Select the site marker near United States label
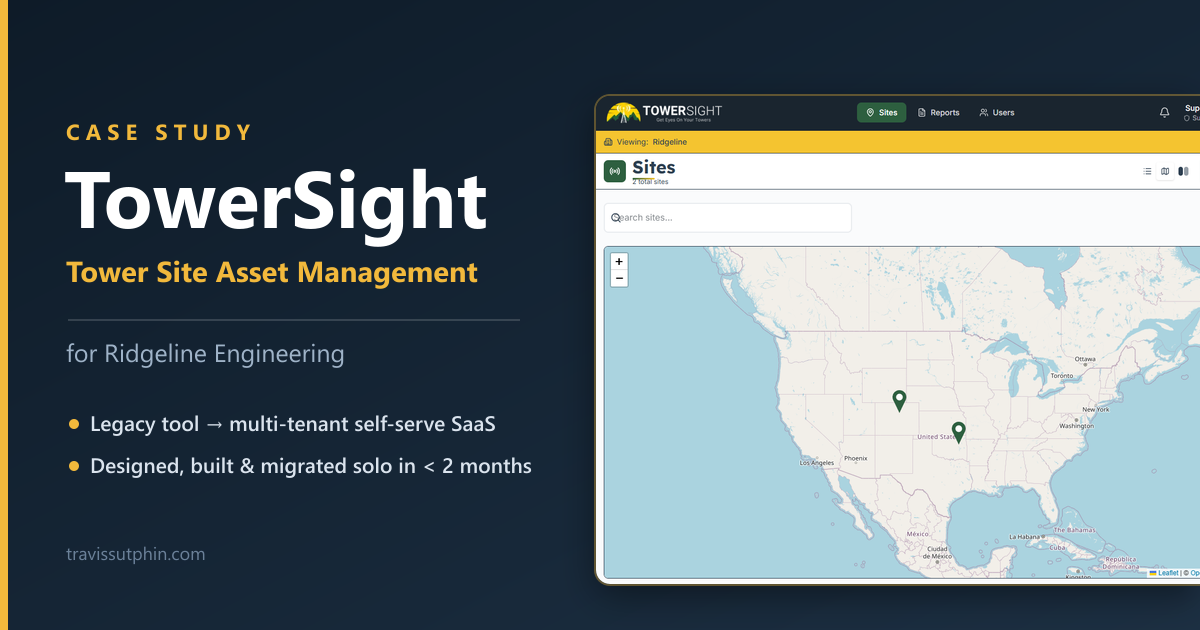This screenshot has height=630, width=1200. click(959, 432)
